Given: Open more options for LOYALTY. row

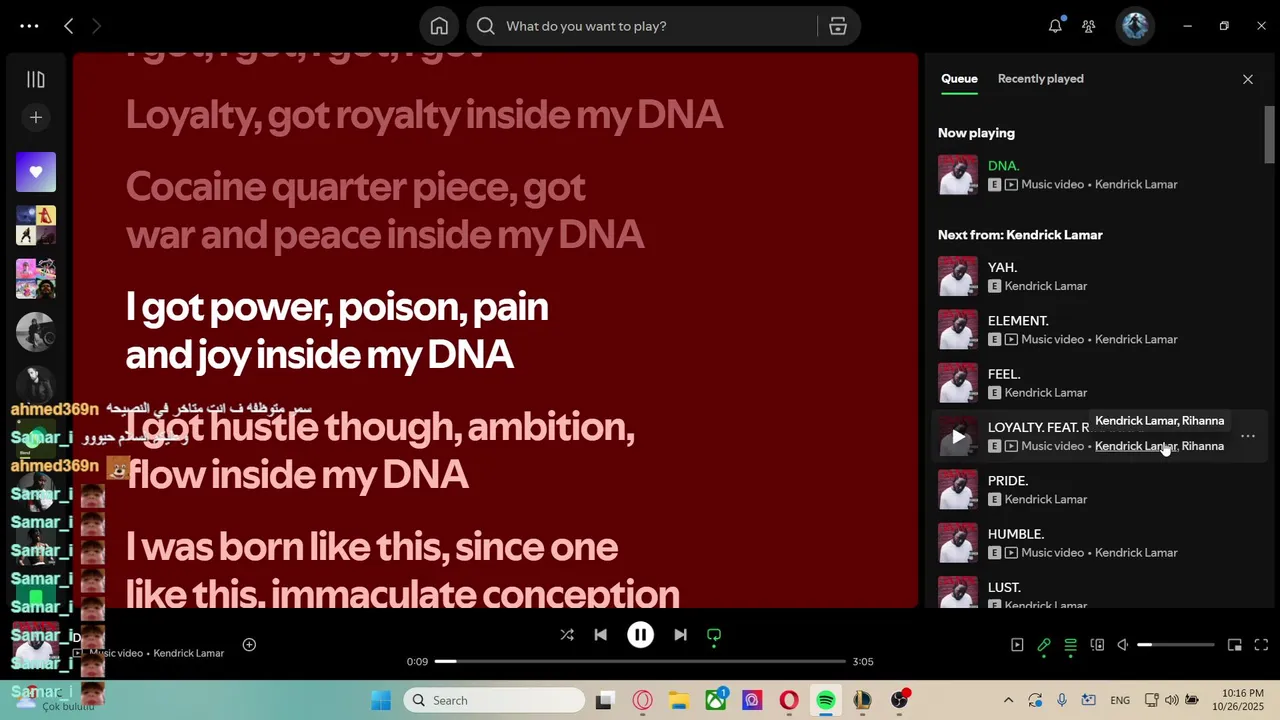Looking at the screenshot, I should pyautogui.click(x=1248, y=436).
